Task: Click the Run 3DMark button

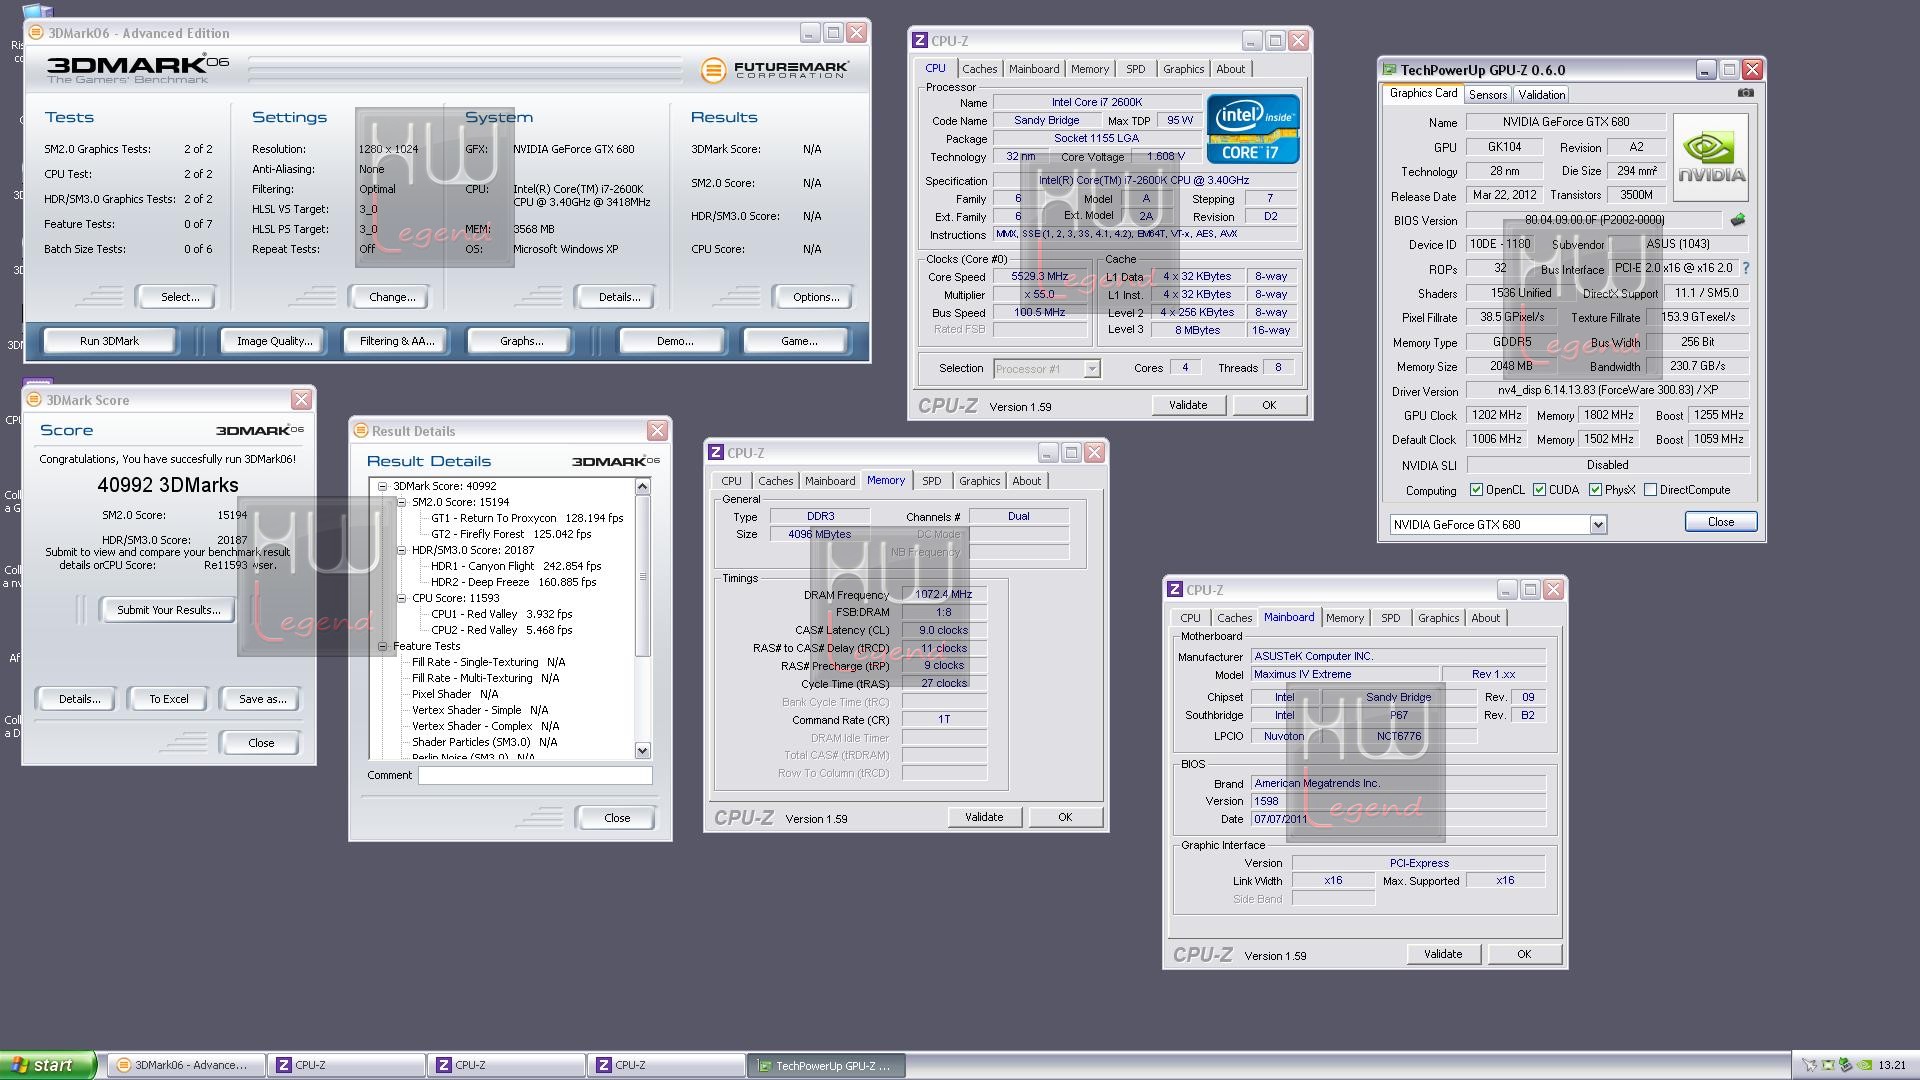Action: [109, 341]
